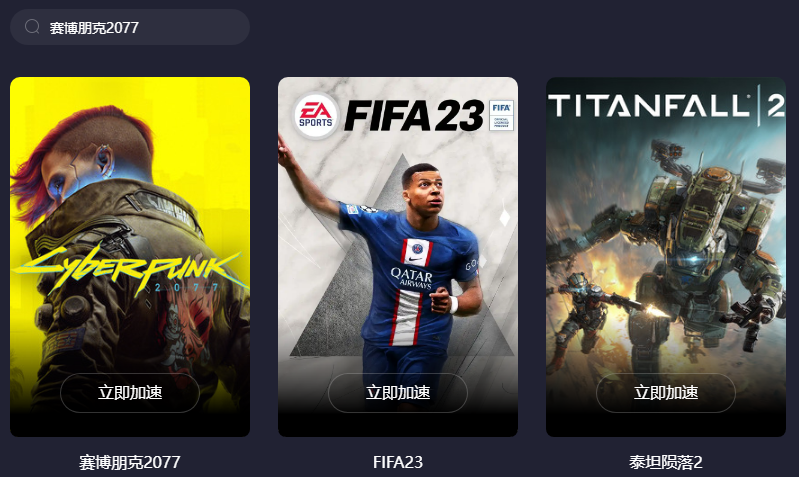Click the FIFA official licensed badge
This screenshot has width=799, height=477.
click(x=501, y=115)
